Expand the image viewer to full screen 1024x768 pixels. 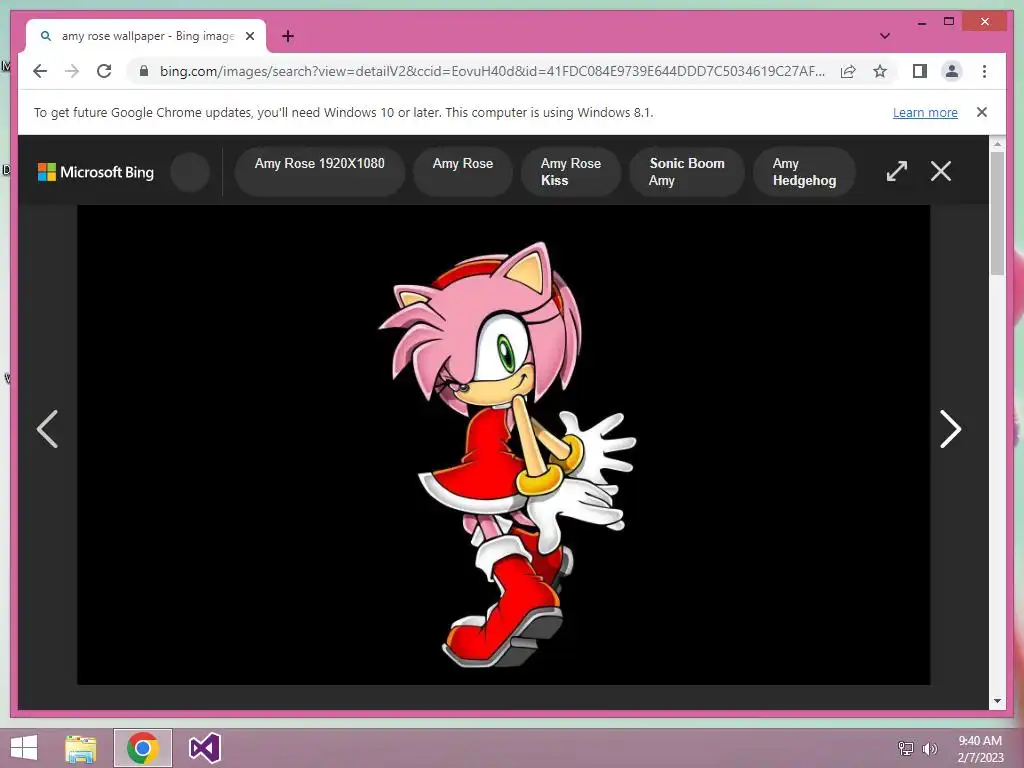[x=897, y=171]
